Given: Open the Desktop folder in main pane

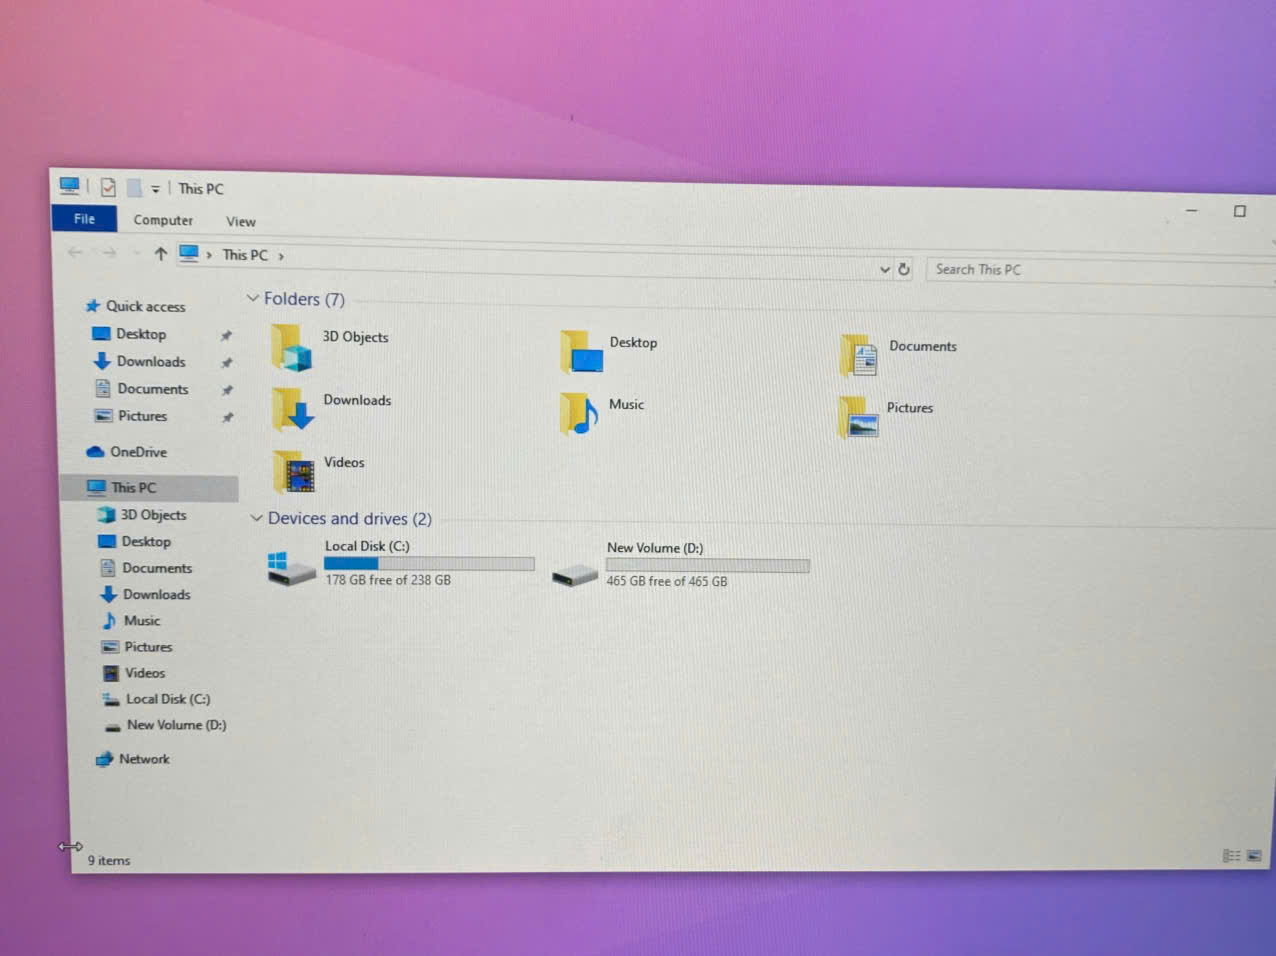Looking at the screenshot, I should coord(581,352).
